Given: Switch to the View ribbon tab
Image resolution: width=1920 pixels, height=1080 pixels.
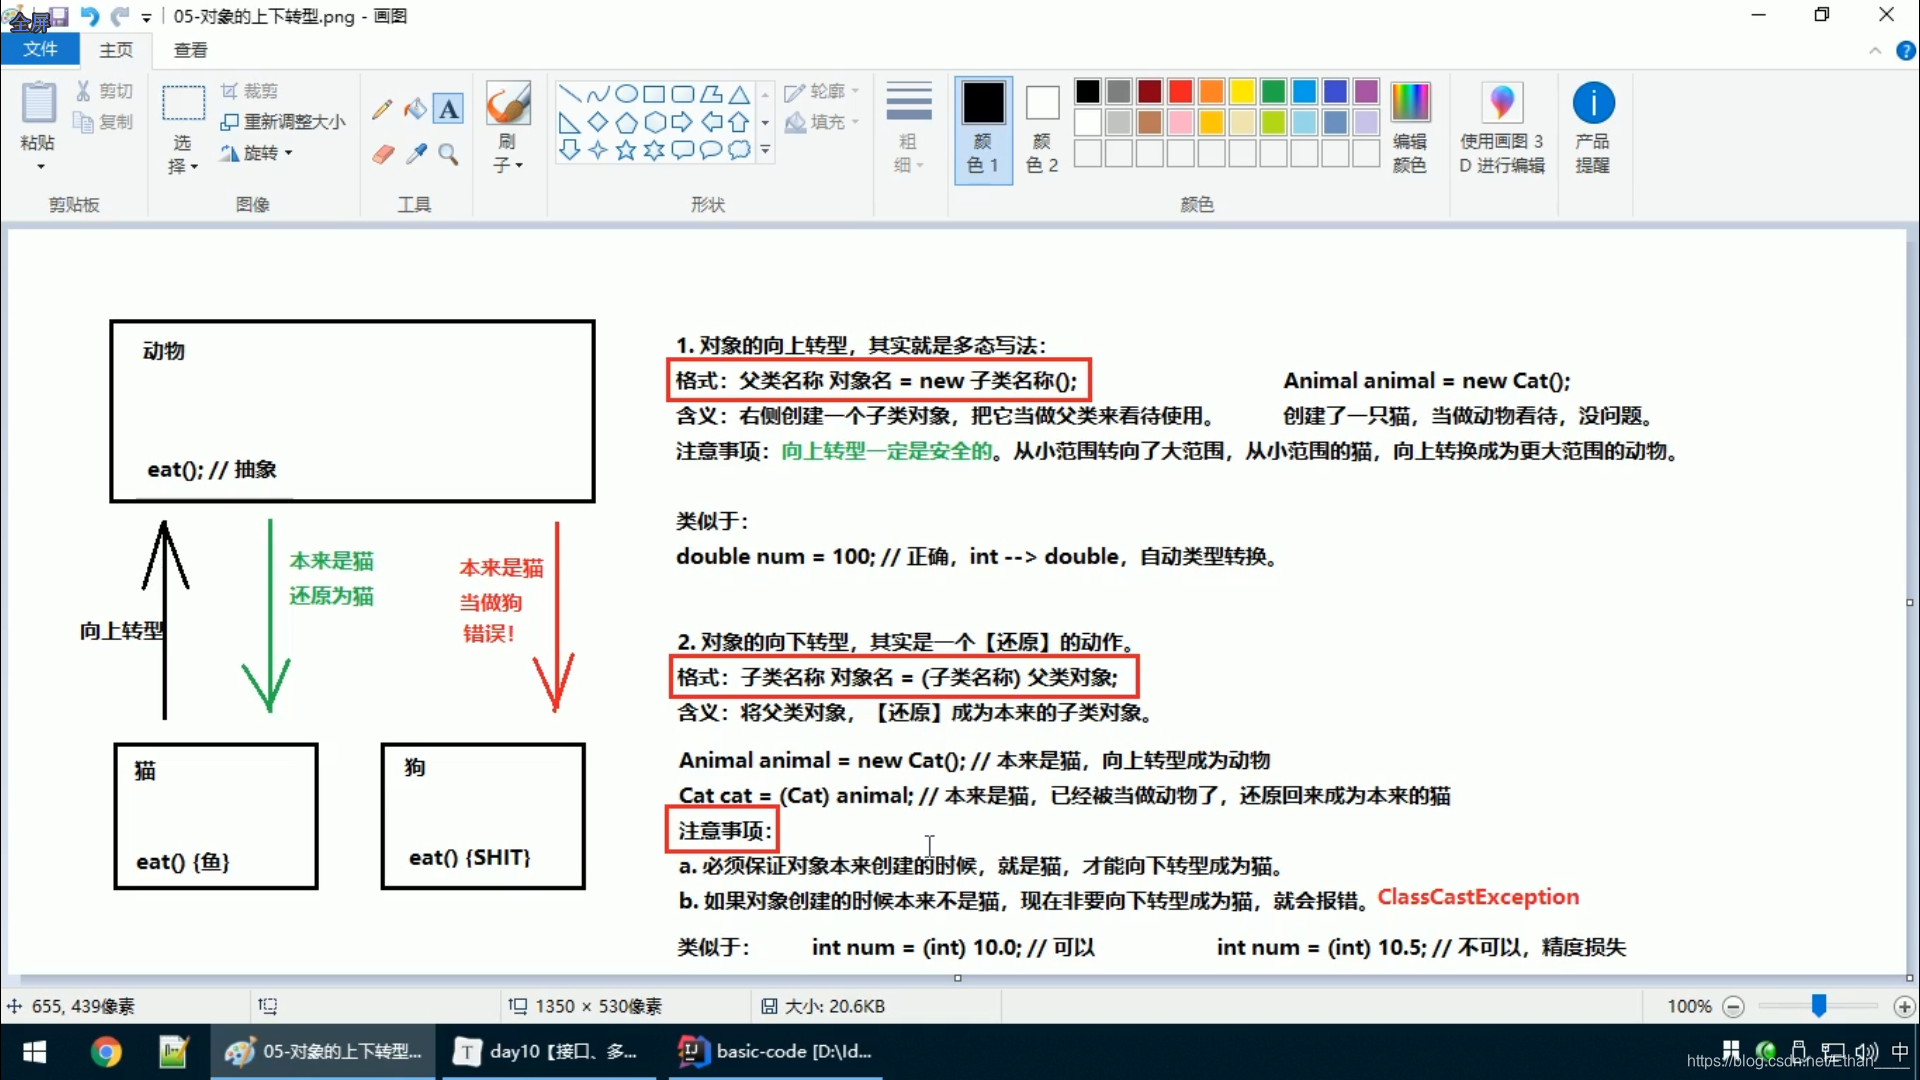Looking at the screenshot, I should click(x=190, y=50).
